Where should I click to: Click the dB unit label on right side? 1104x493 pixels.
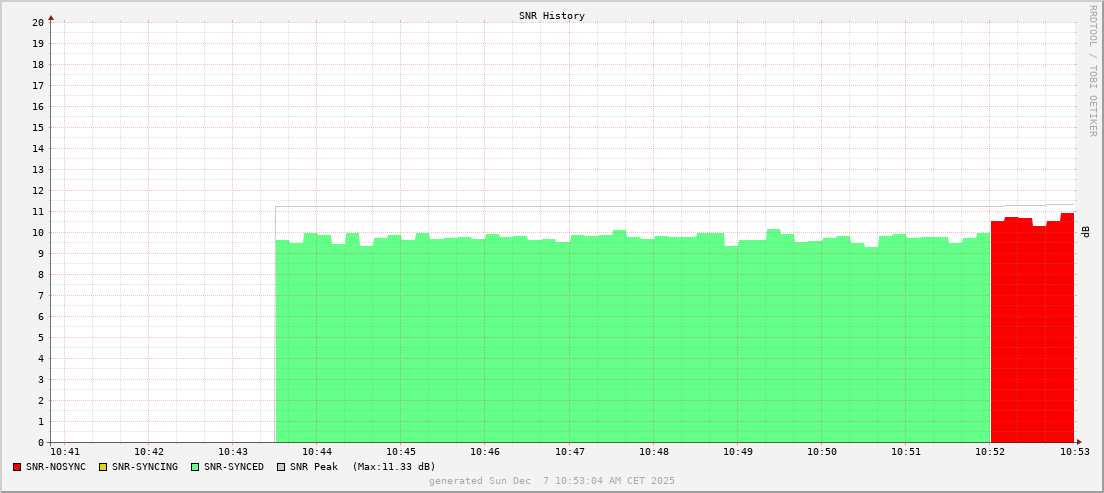point(1085,232)
